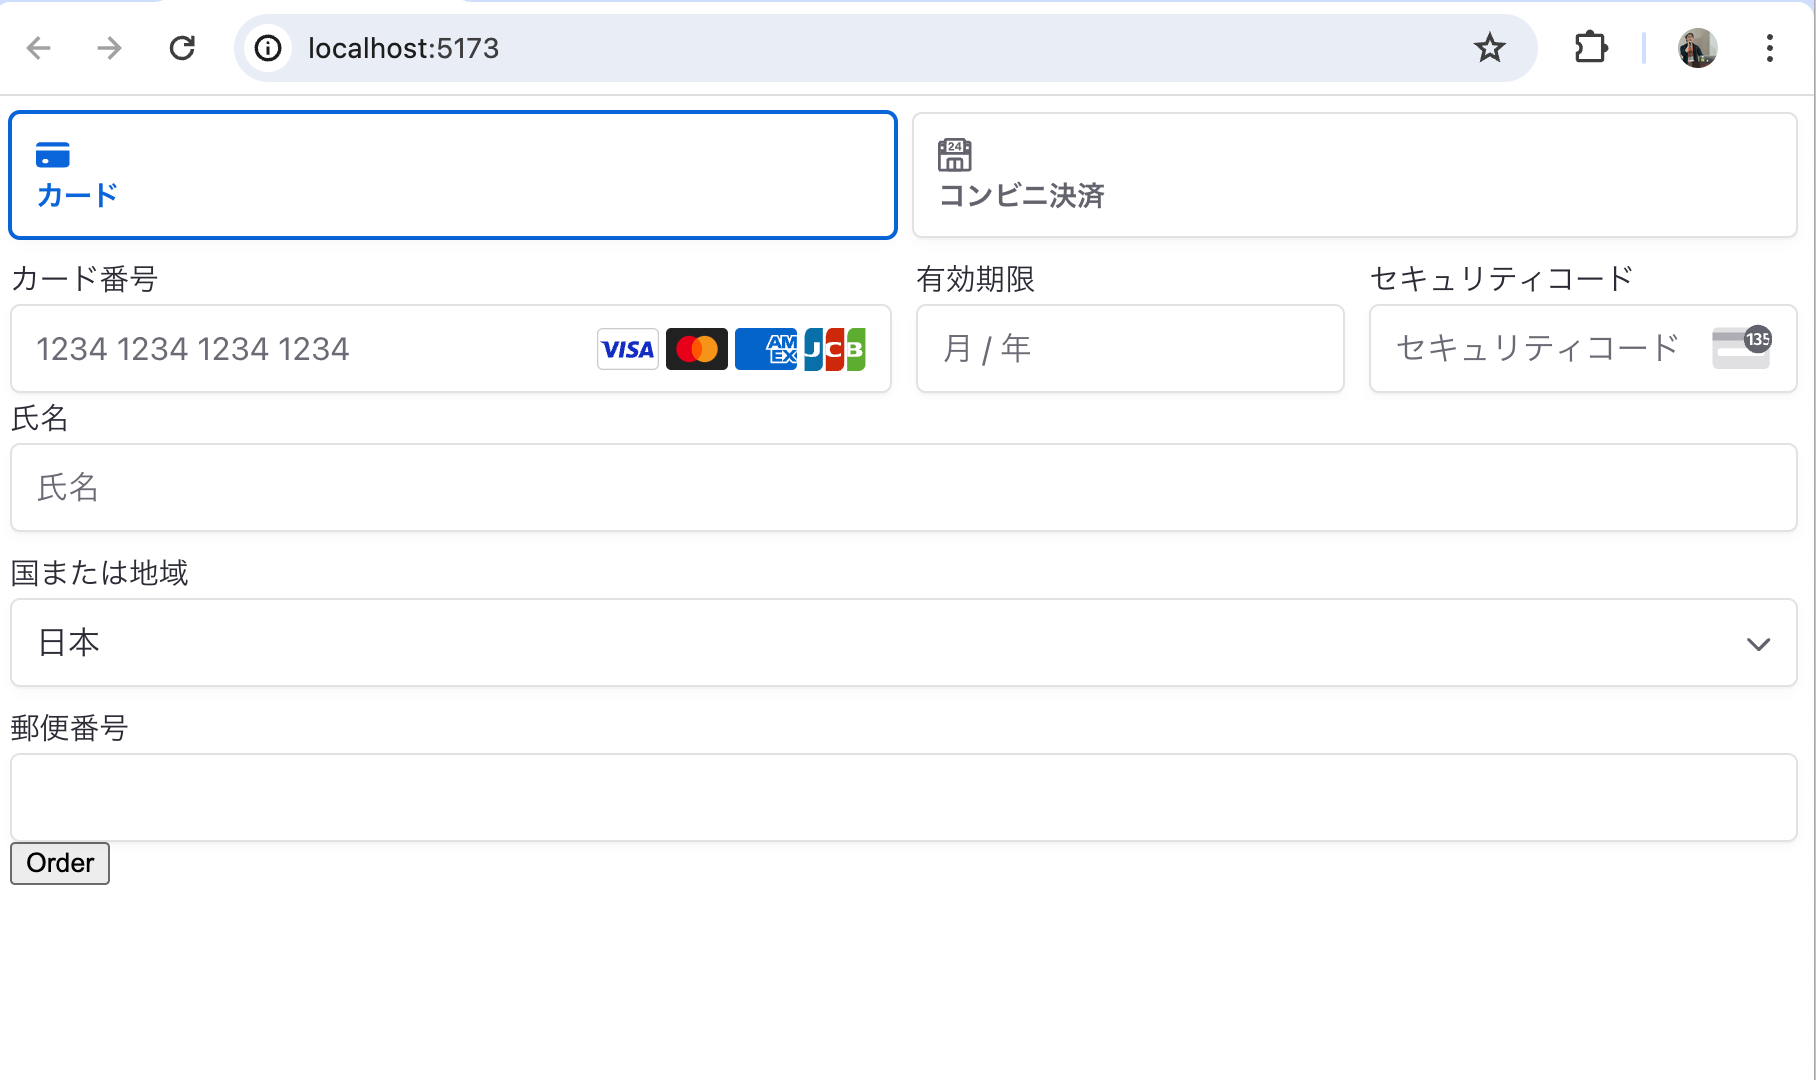Click the カード番号 label
Viewport: 1816px width, 1080px height.
(x=85, y=279)
